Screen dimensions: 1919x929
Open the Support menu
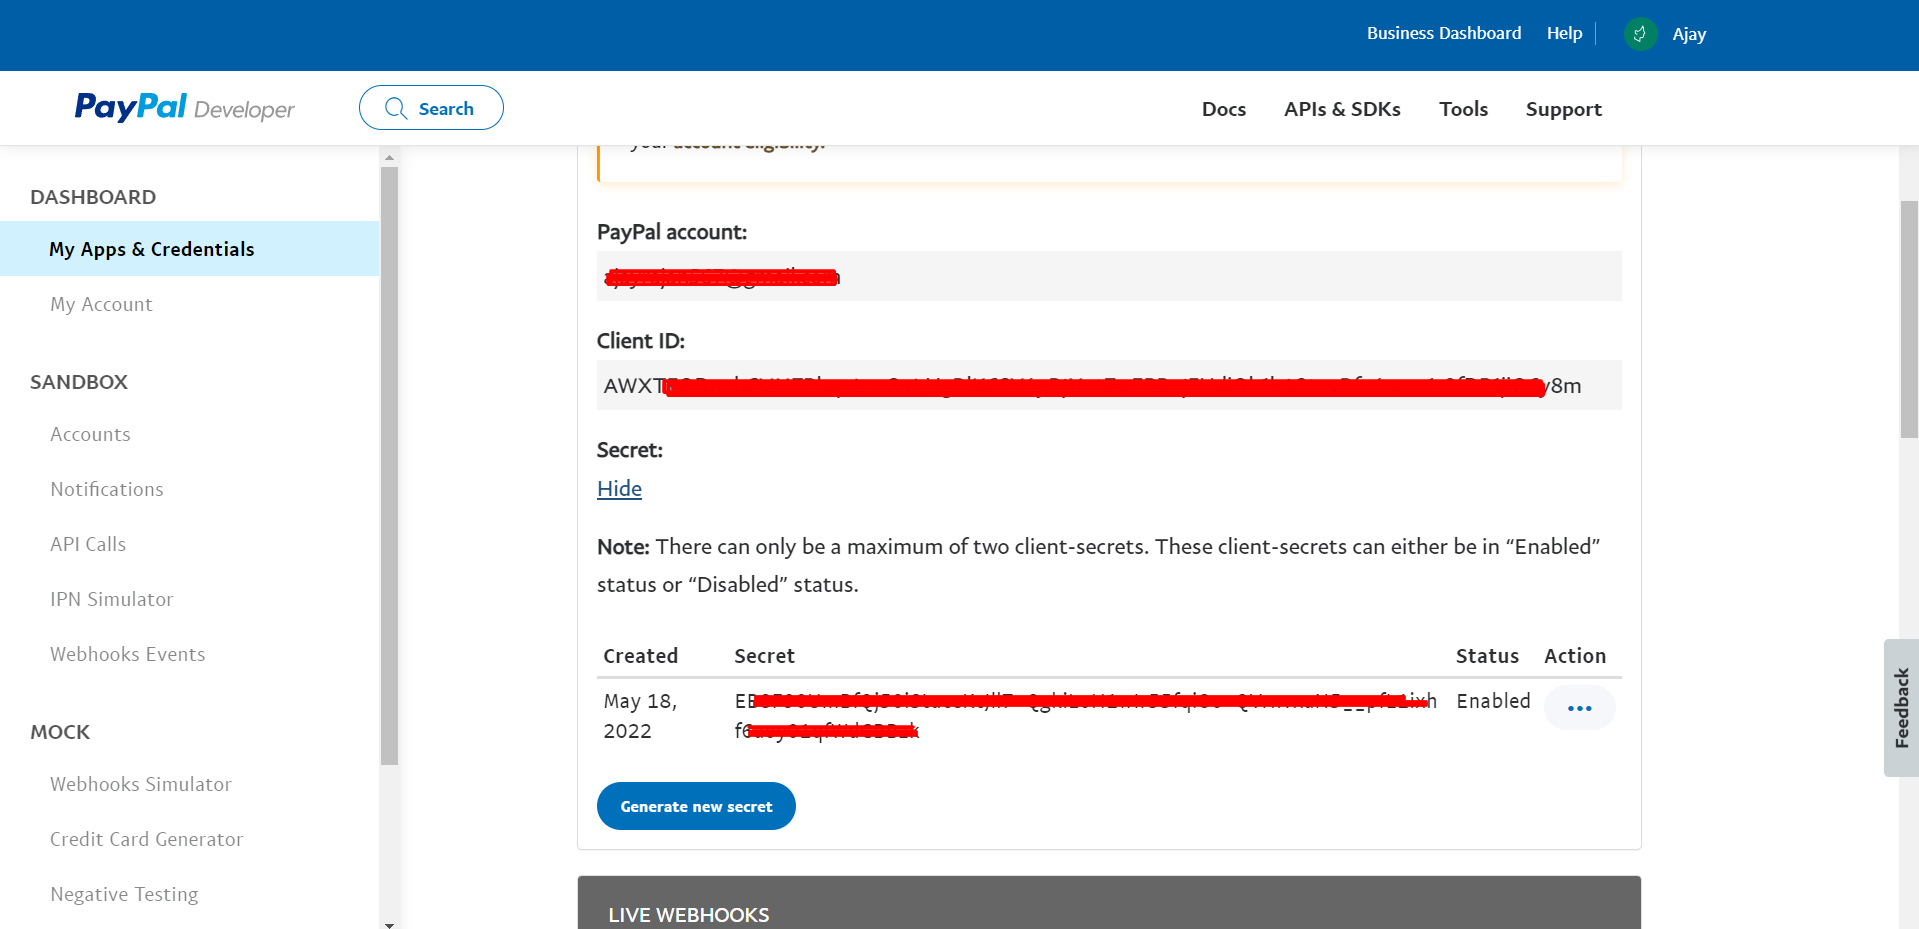pyautogui.click(x=1563, y=109)
